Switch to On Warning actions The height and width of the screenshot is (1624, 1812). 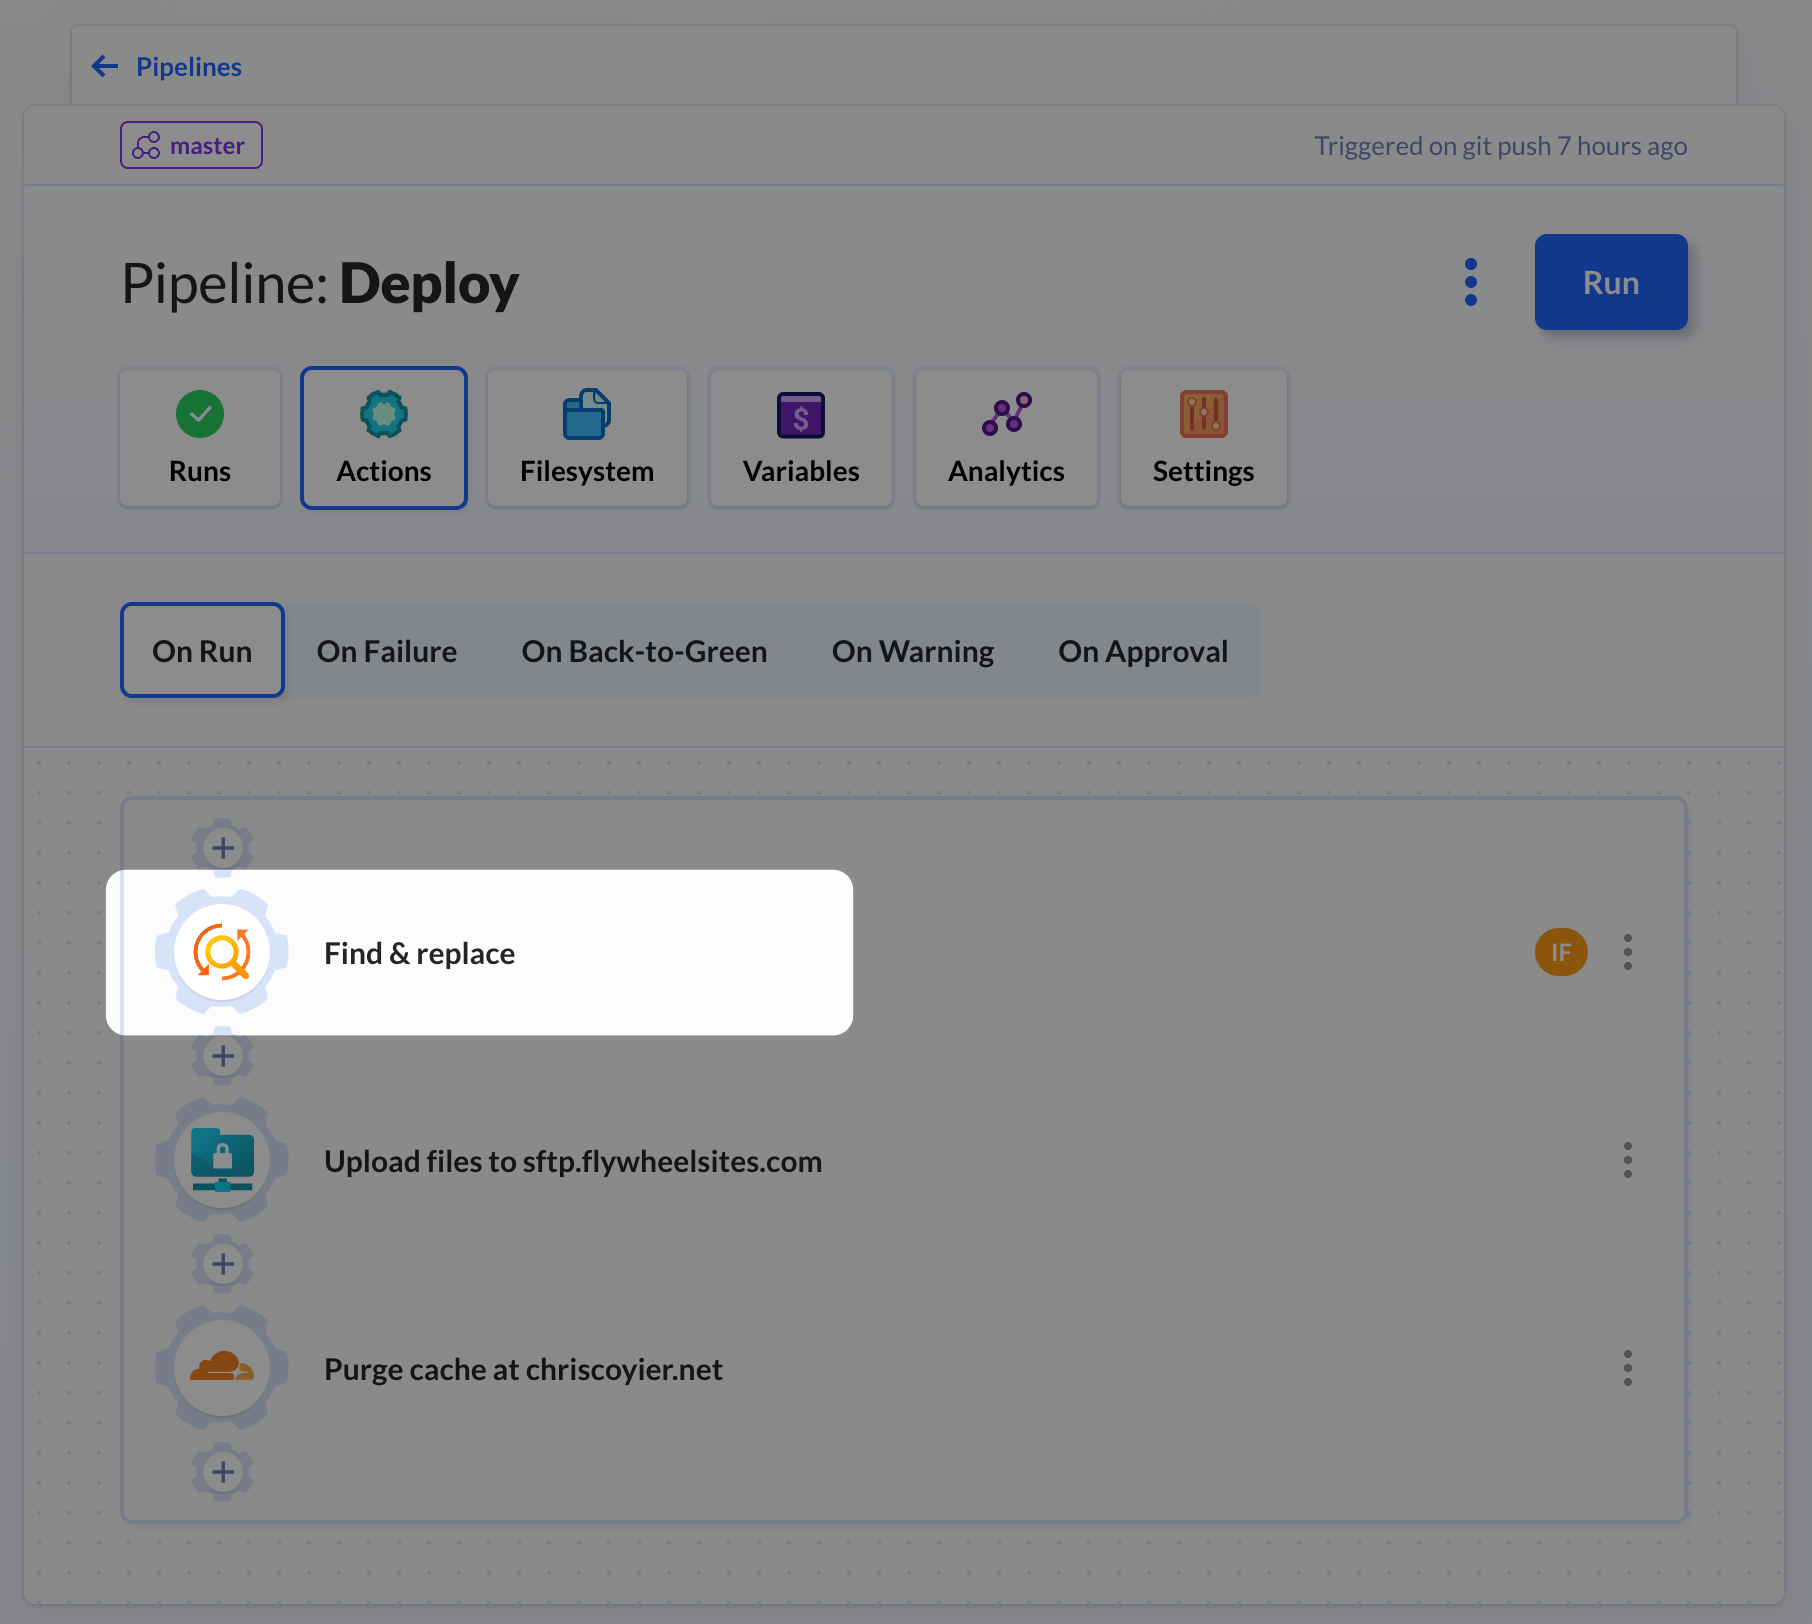pyautogui.click(x=913, y=651)
